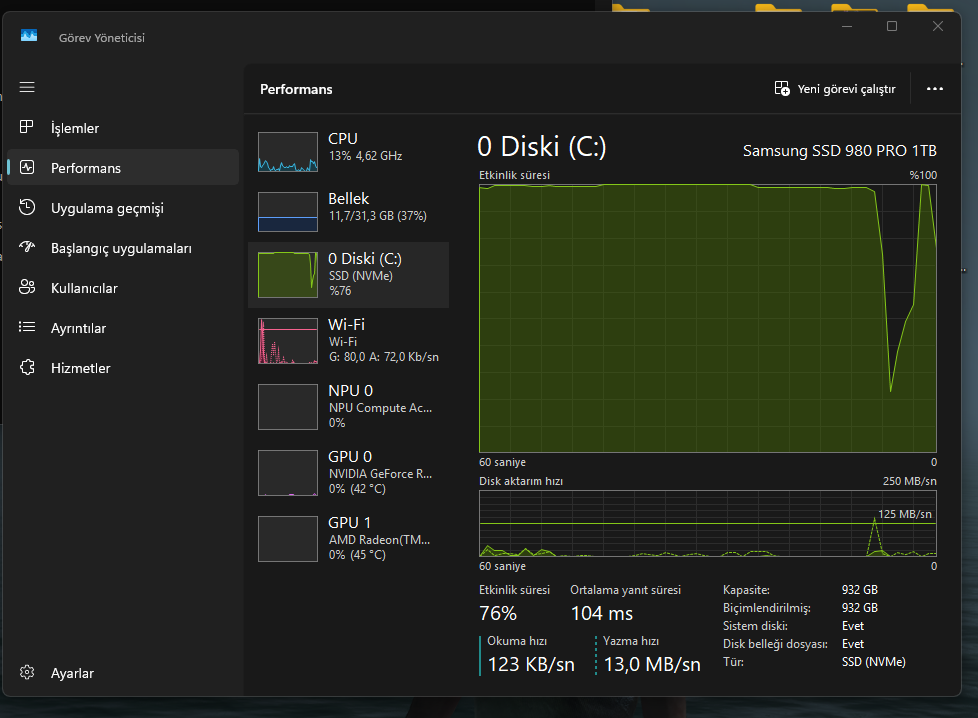Open the three-dot more options menu
Image resolution: width=978 pixels, height=718 pixels.
[x=934, y=89]
